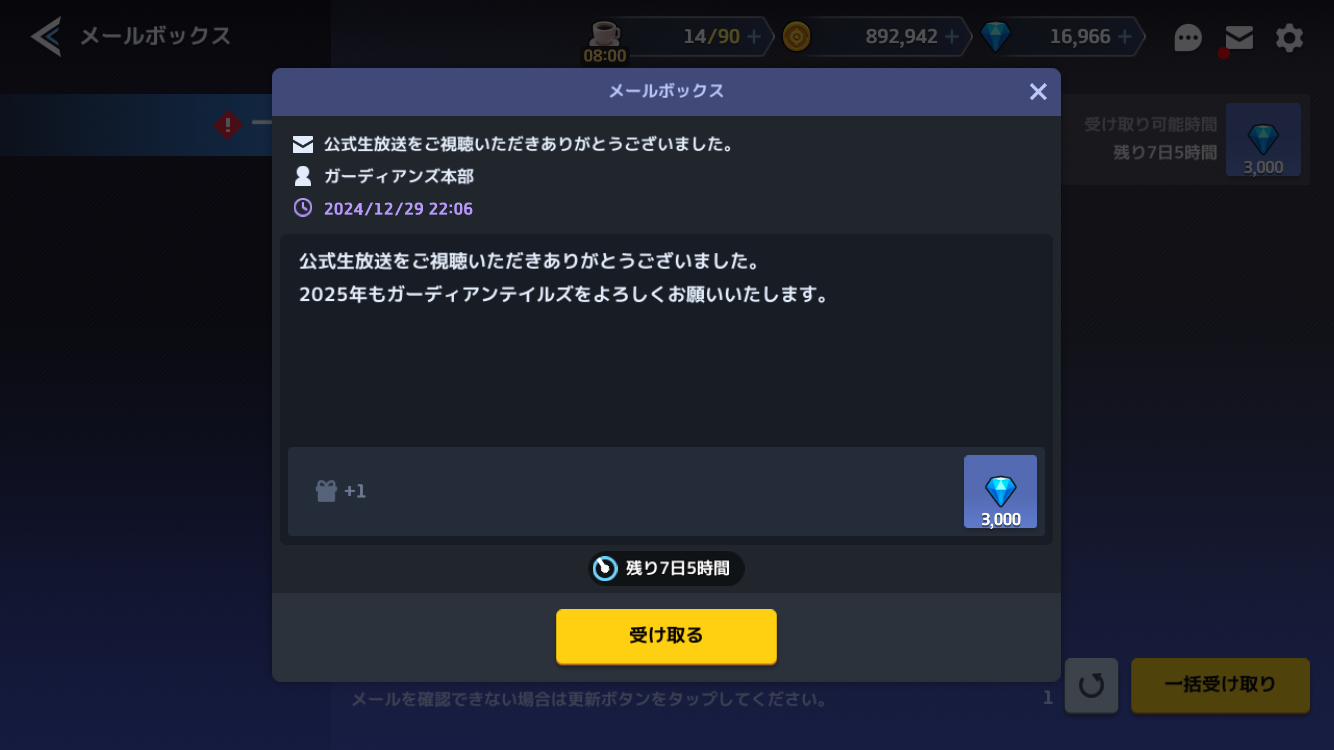Claim everything with 一括受け取り button
This screenshot has width=1334, height=750.
[1220, 685]
